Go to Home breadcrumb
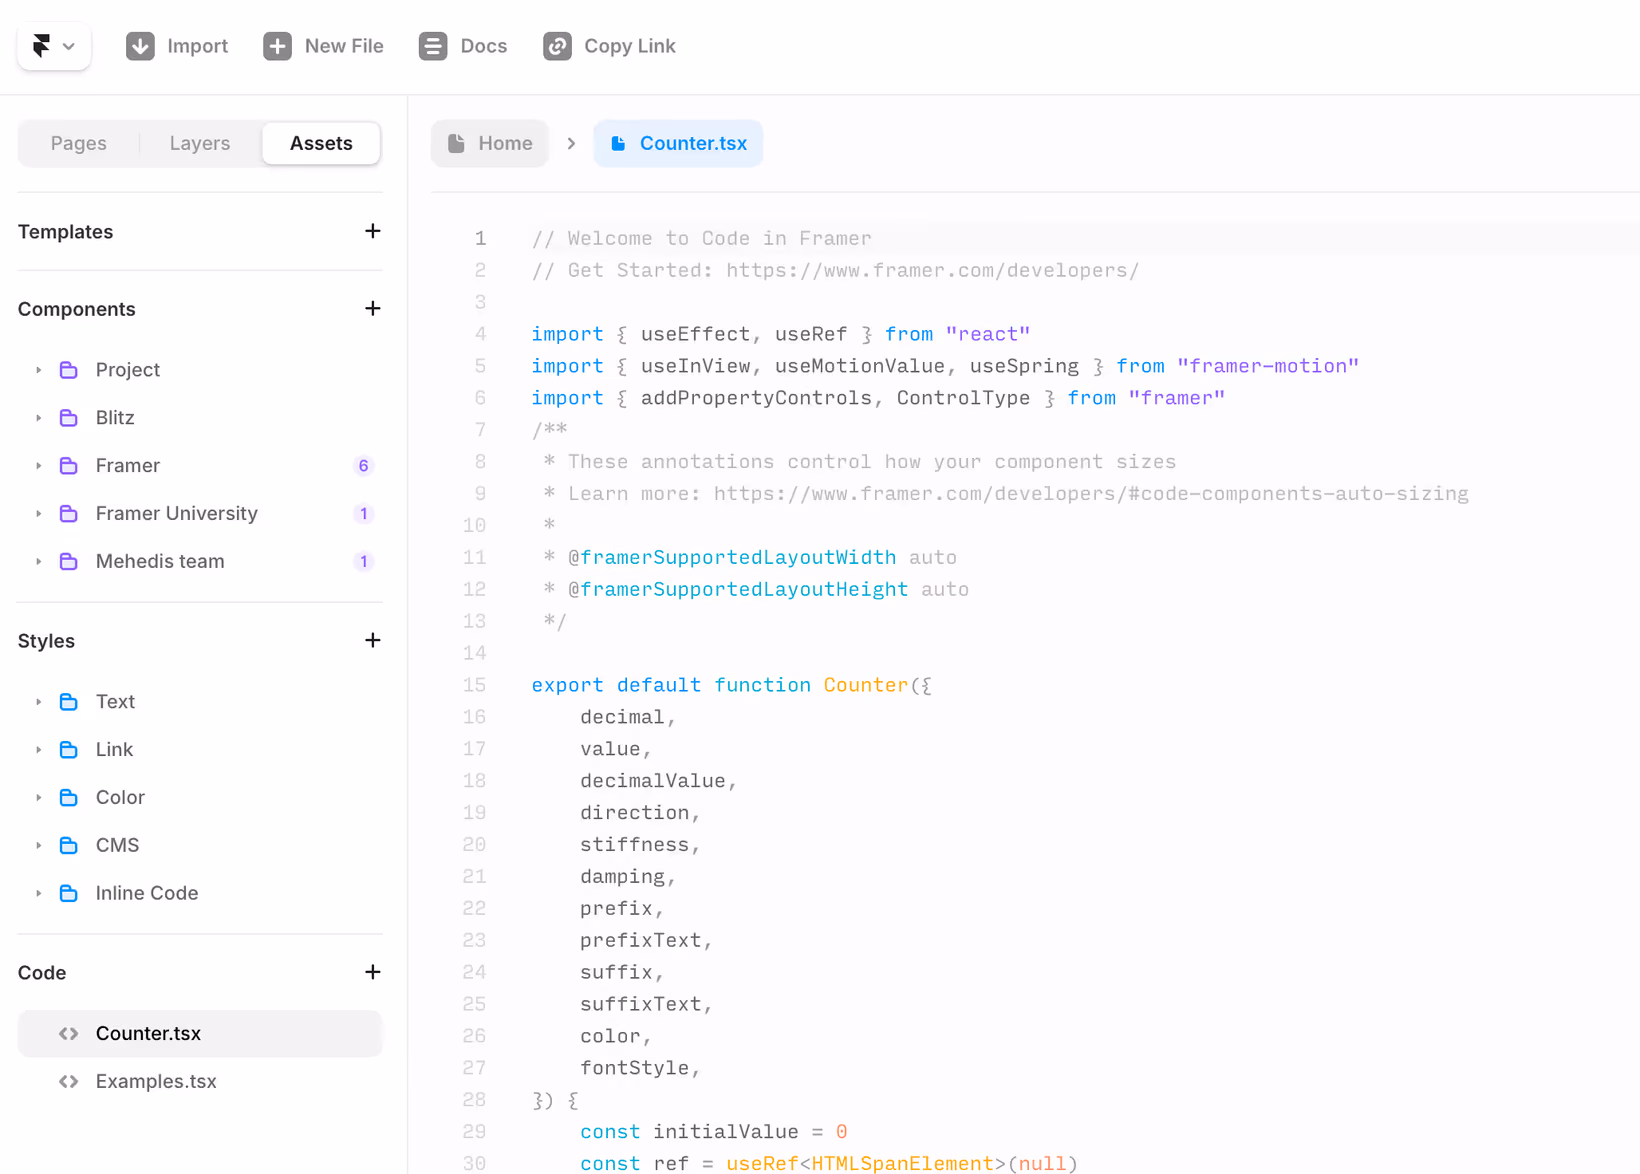 tap(490, 143)
